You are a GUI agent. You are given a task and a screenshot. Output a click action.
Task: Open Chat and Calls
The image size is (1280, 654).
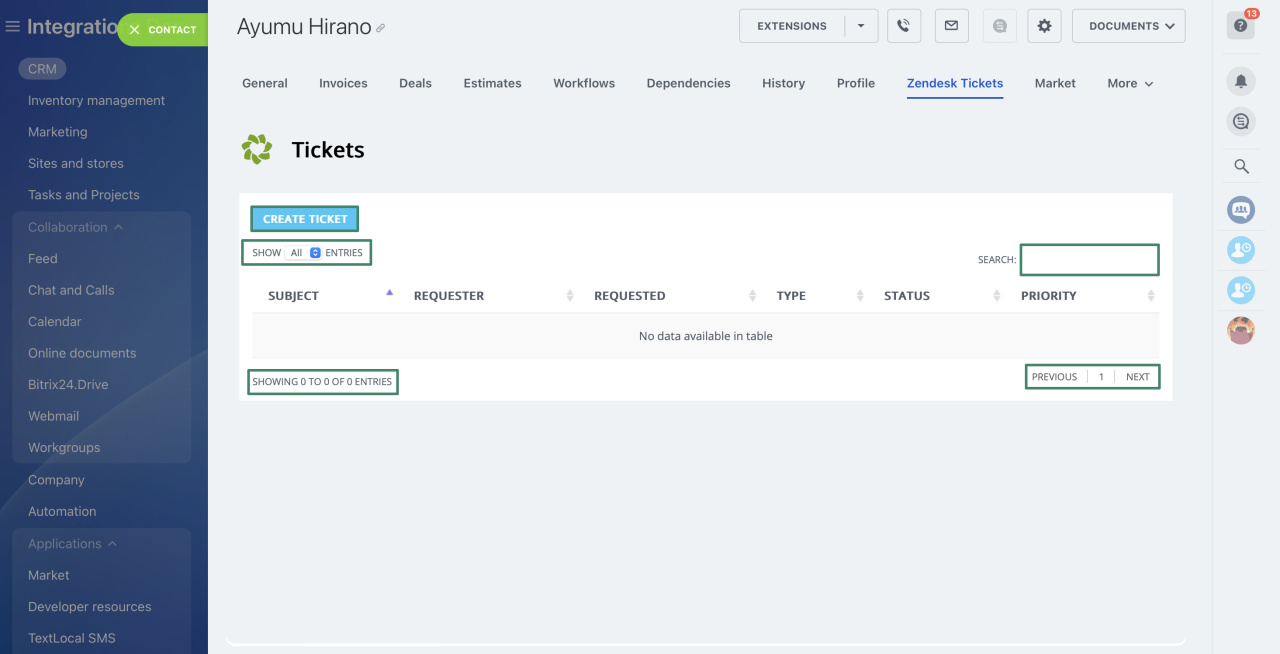71,290
